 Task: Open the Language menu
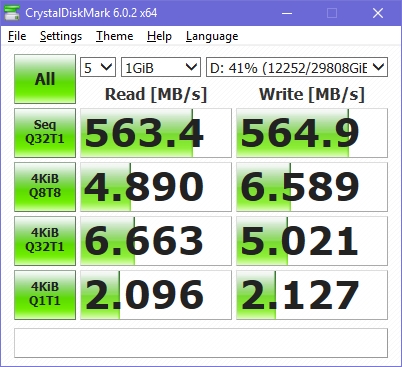(212, 36)
